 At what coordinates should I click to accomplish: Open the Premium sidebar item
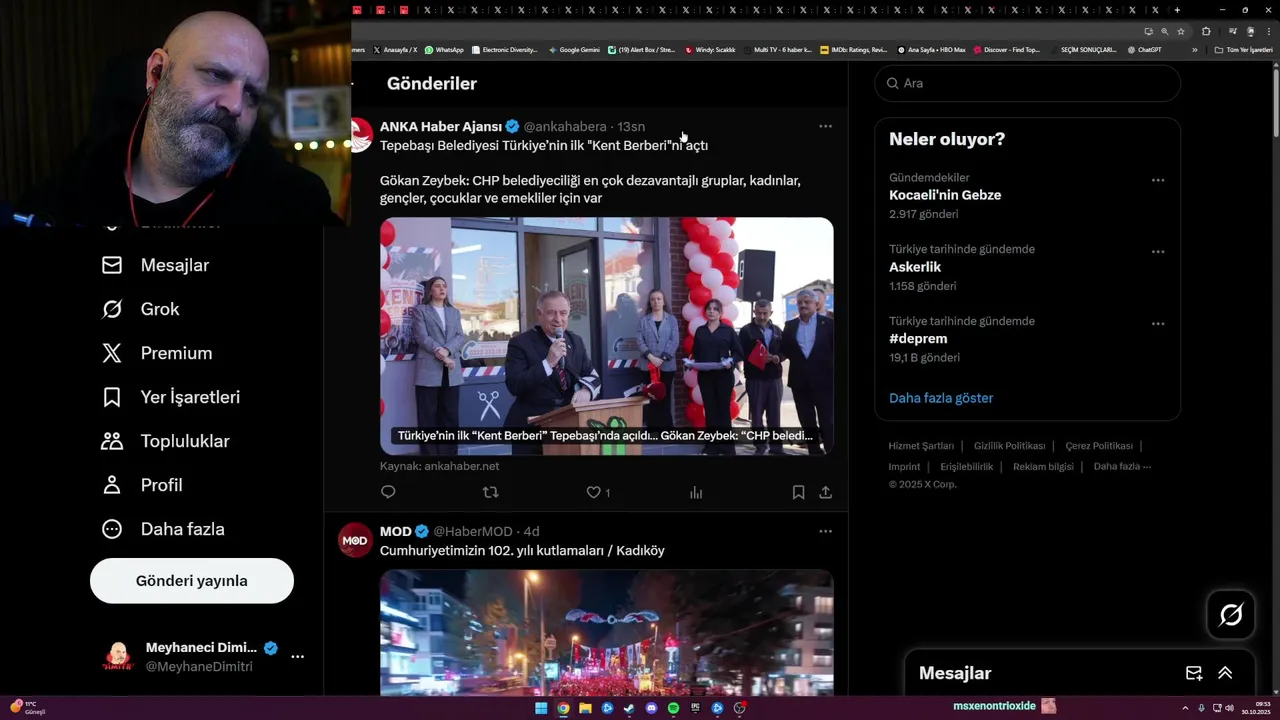point(157,353)
